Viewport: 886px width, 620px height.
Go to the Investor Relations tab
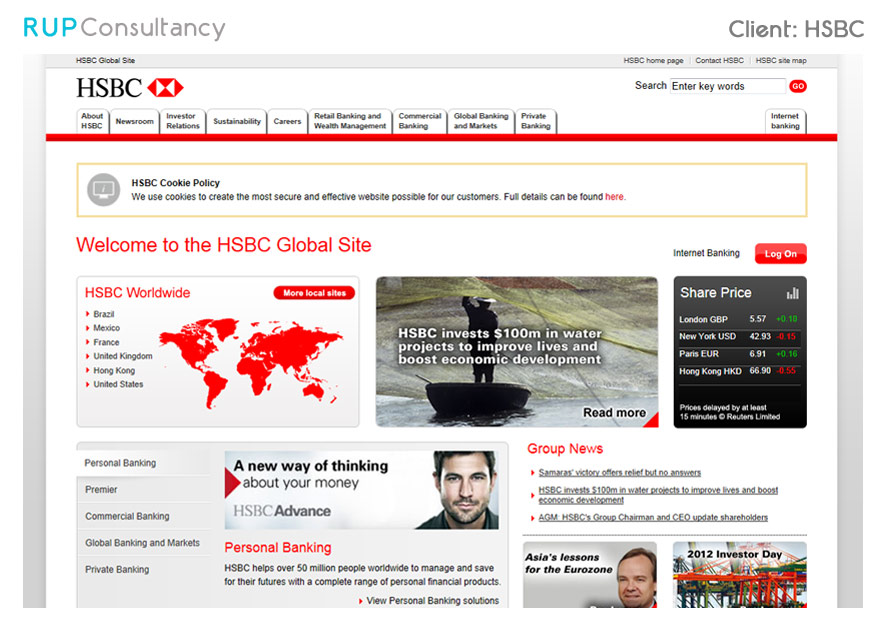[x=183, y=121]
